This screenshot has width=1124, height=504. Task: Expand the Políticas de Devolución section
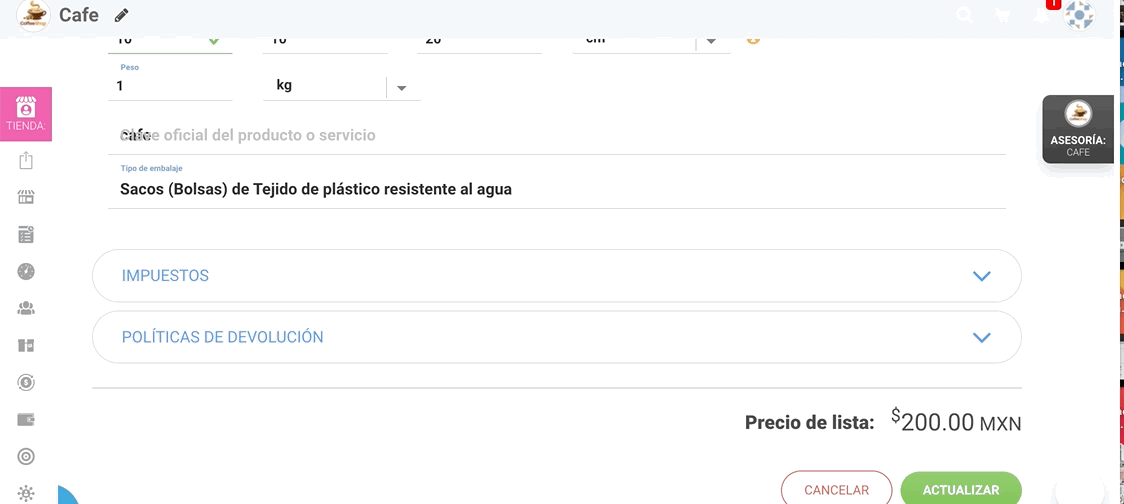[x=556, y=338]
